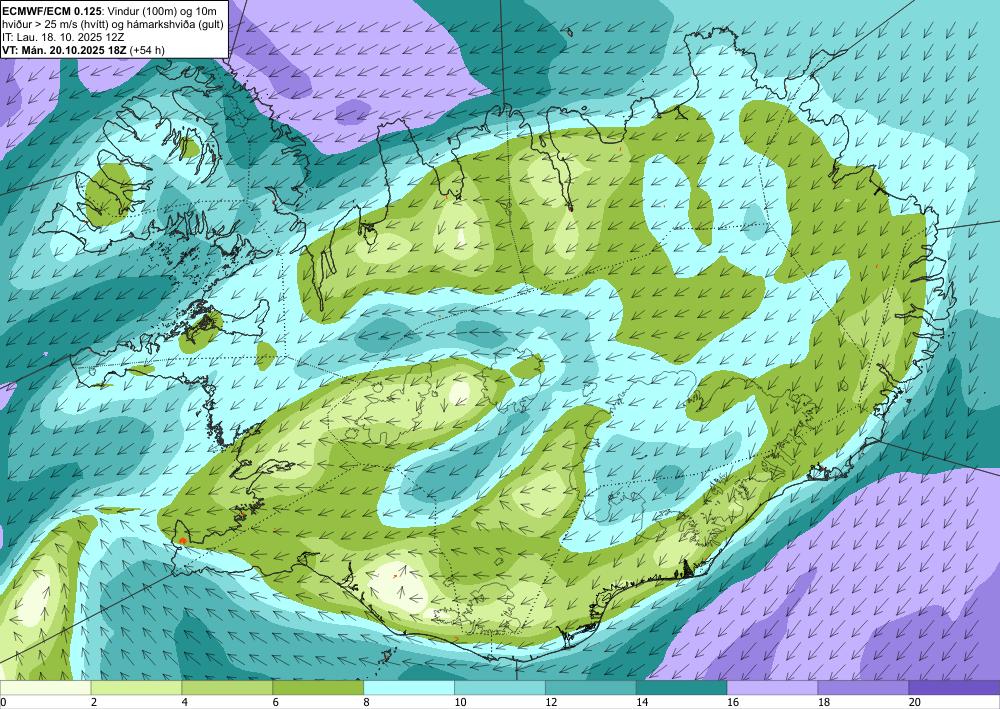Viewport: 1000px width, 709px height.
Task: Click the legend label '12'
Action: tap(551, 702)
